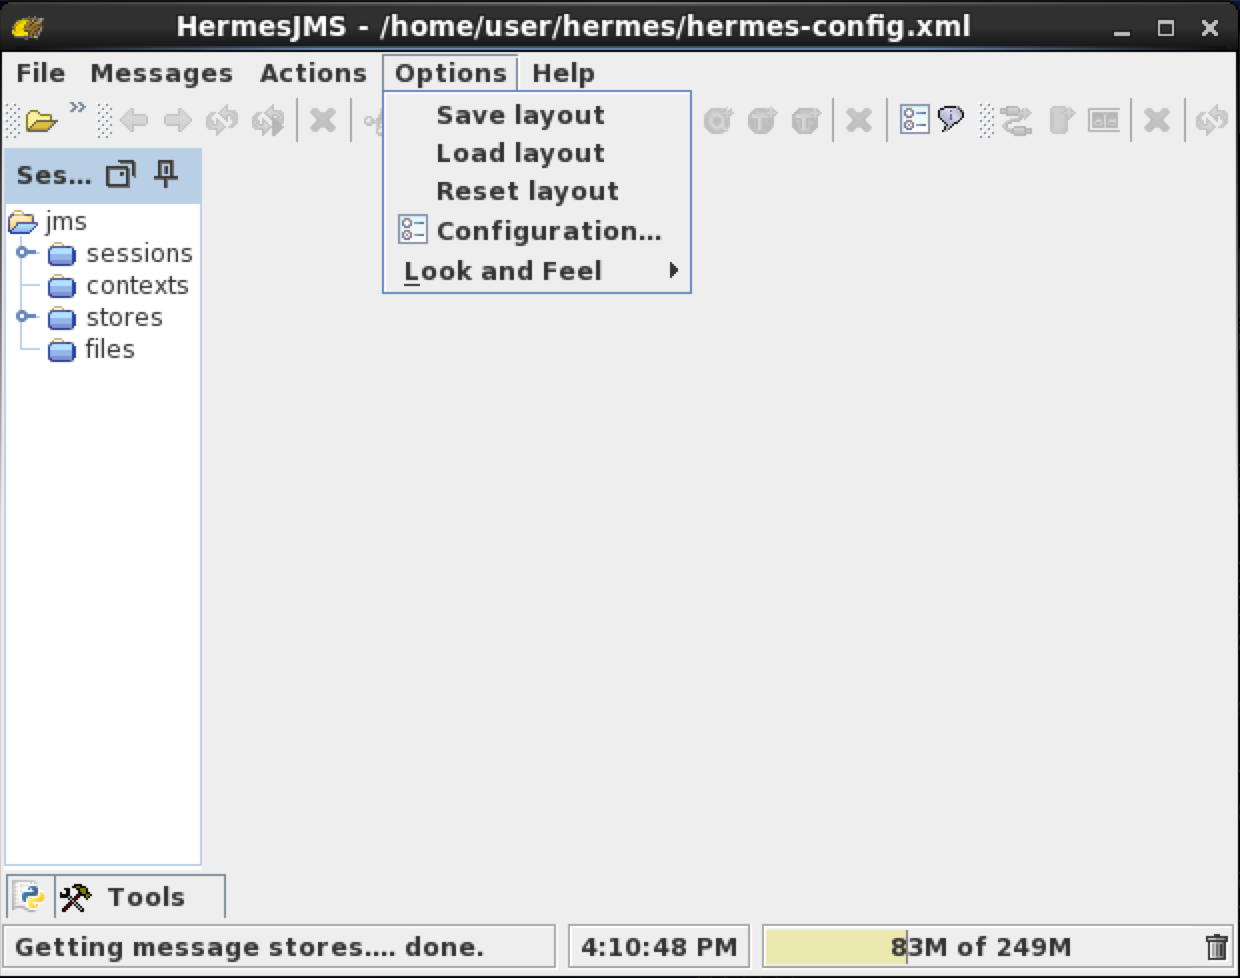1240x978 pixels.
Task: Click the grey X beside the refresh icons
Action: [323, 121]
